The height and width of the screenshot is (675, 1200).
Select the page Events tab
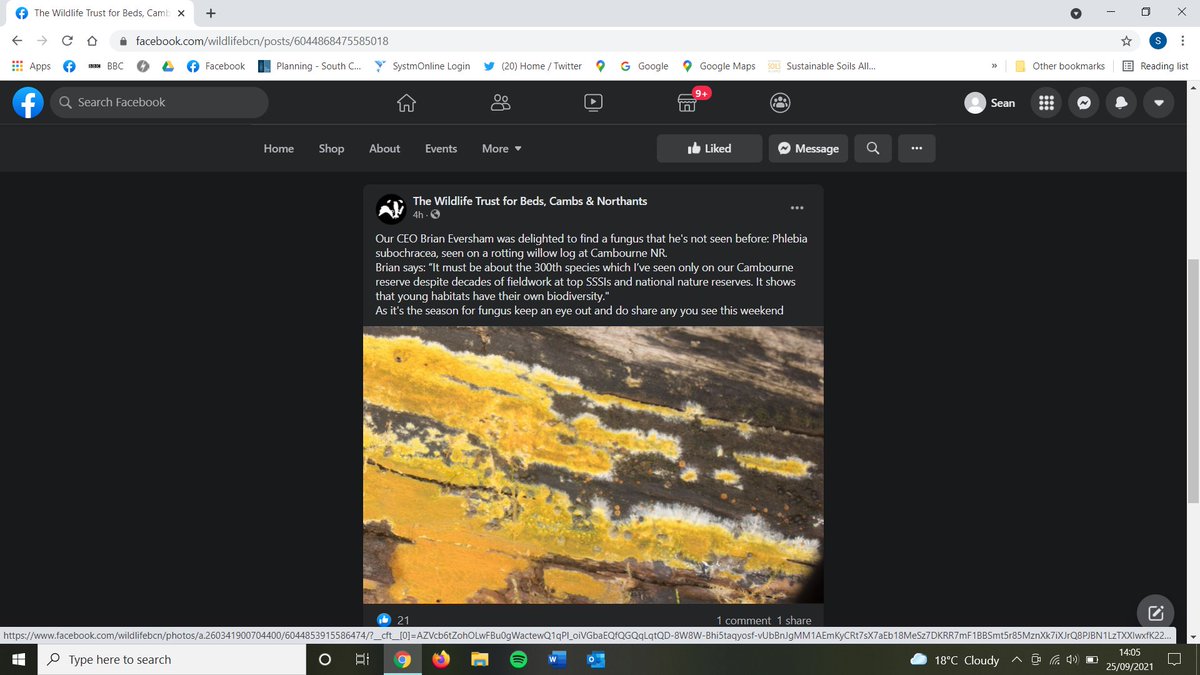point(441,148)
